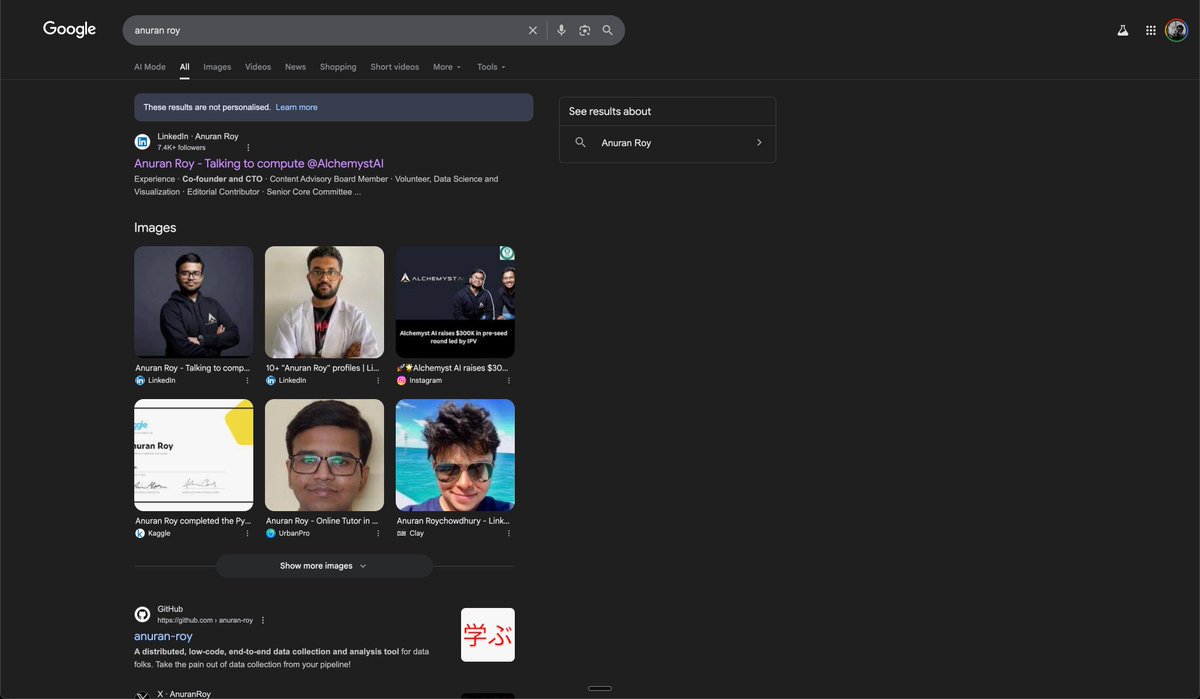Image resolution: width=1200 pixels, height=699 pixels.
Task: Click the LinkedIn favicon in the first result
Action: click(x=143, y=142)
